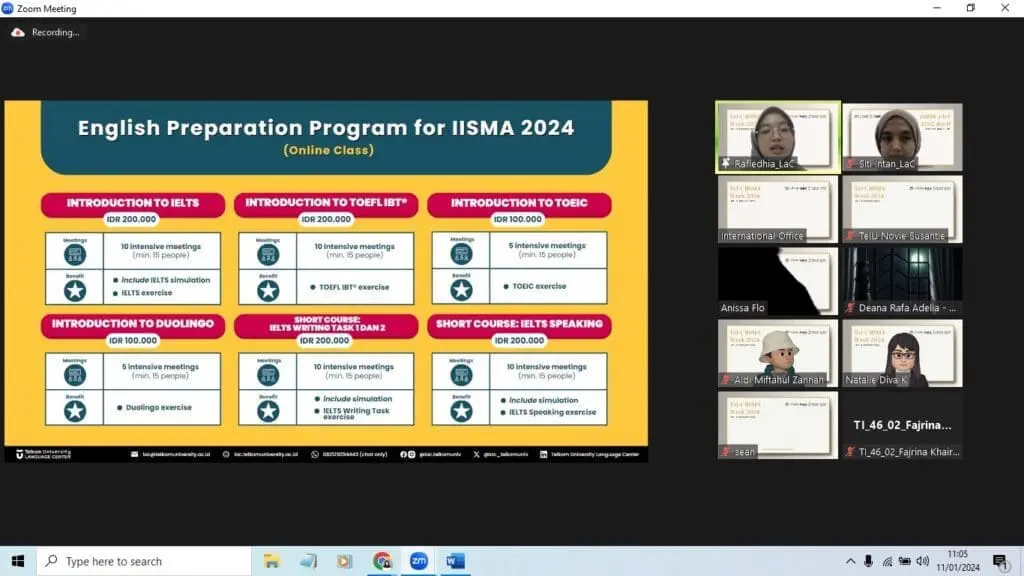Click the microphone icon in the system tray
The image size is (1024, 576).
(868, 561)
